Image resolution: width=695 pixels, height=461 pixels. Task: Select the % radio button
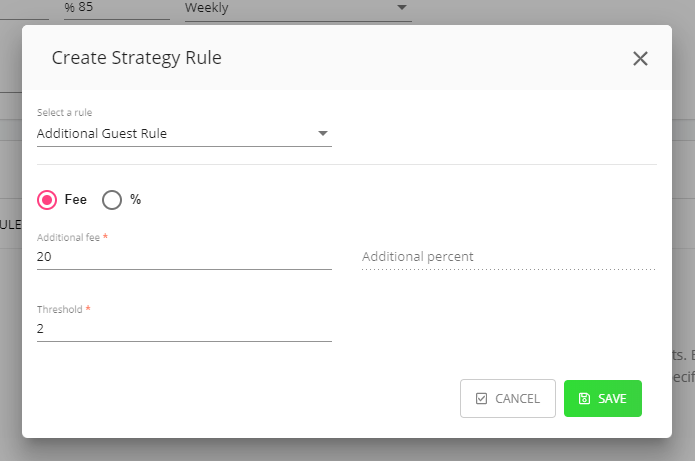click(112, 200)
